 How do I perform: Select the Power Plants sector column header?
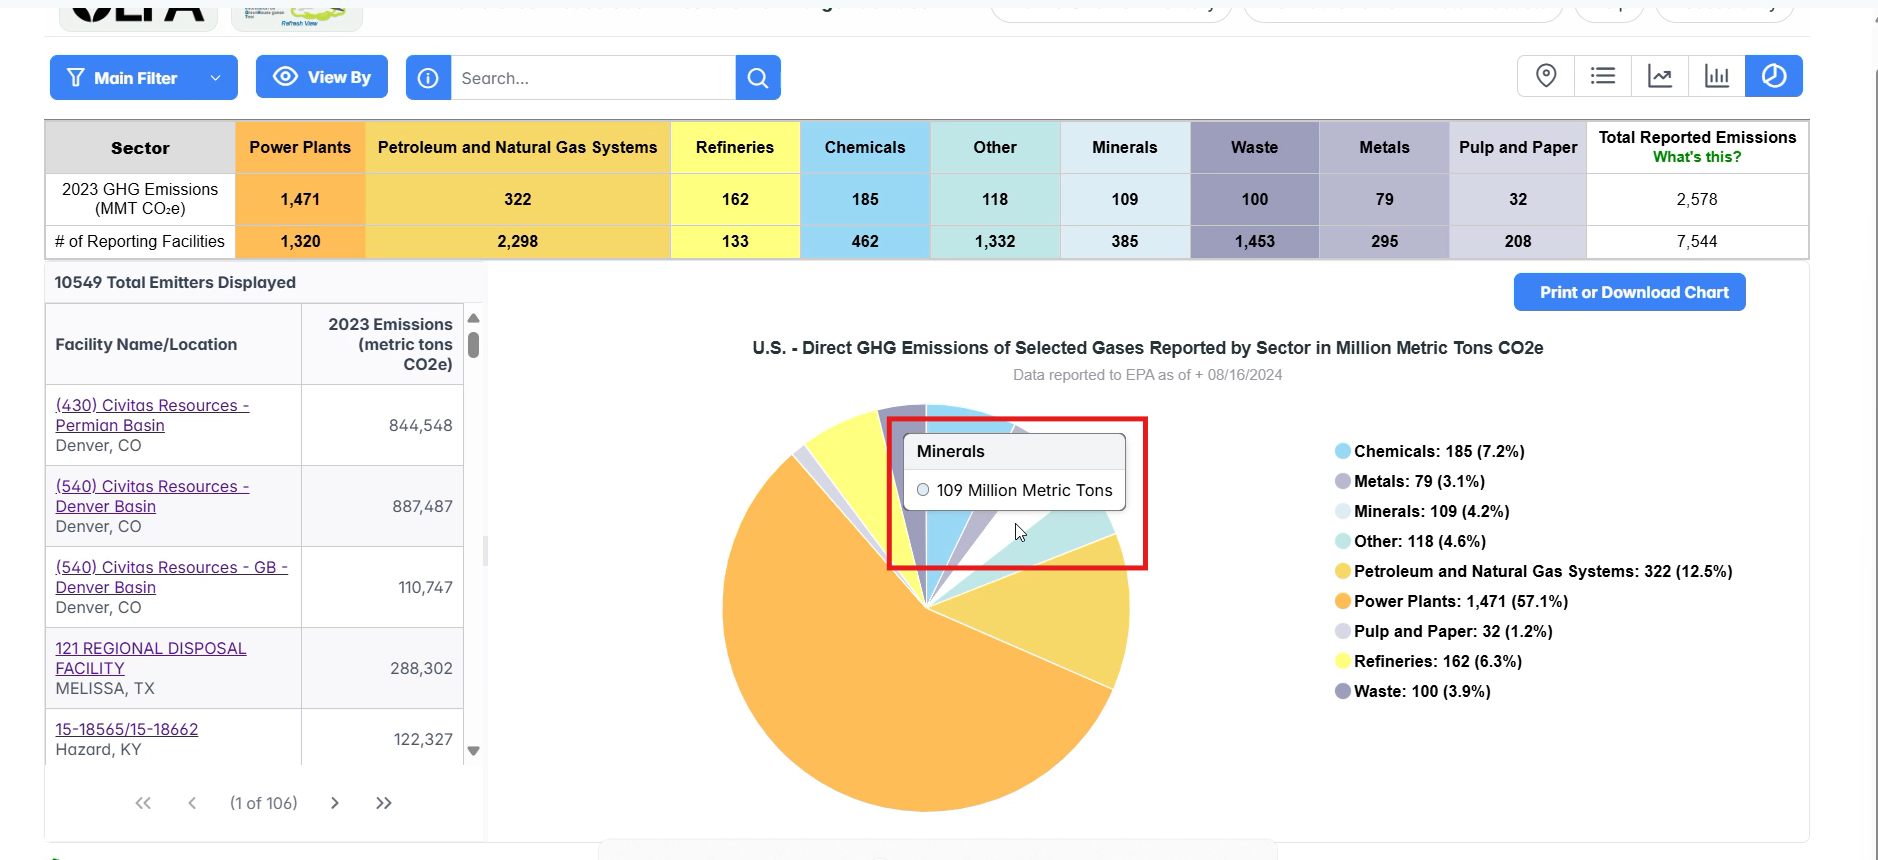point(300,147)
